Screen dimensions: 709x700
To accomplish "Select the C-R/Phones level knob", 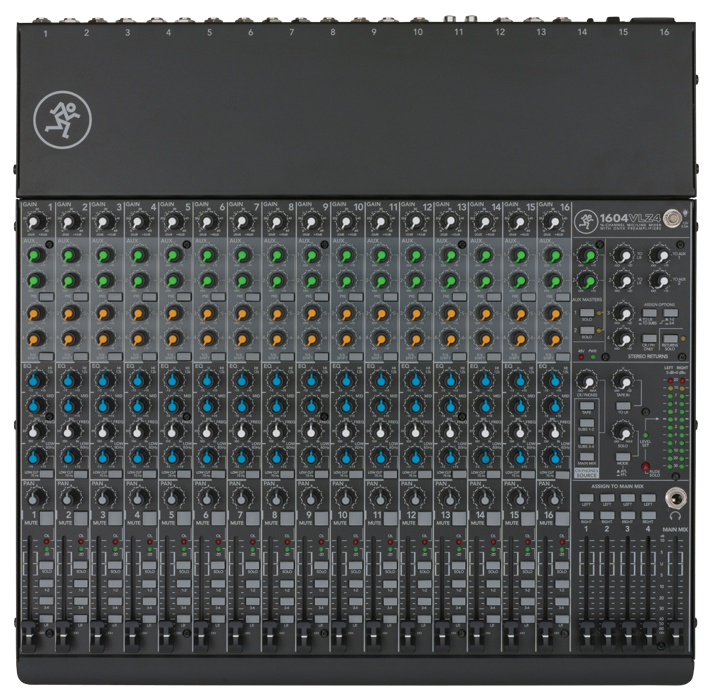I will [x=586, y=383].
